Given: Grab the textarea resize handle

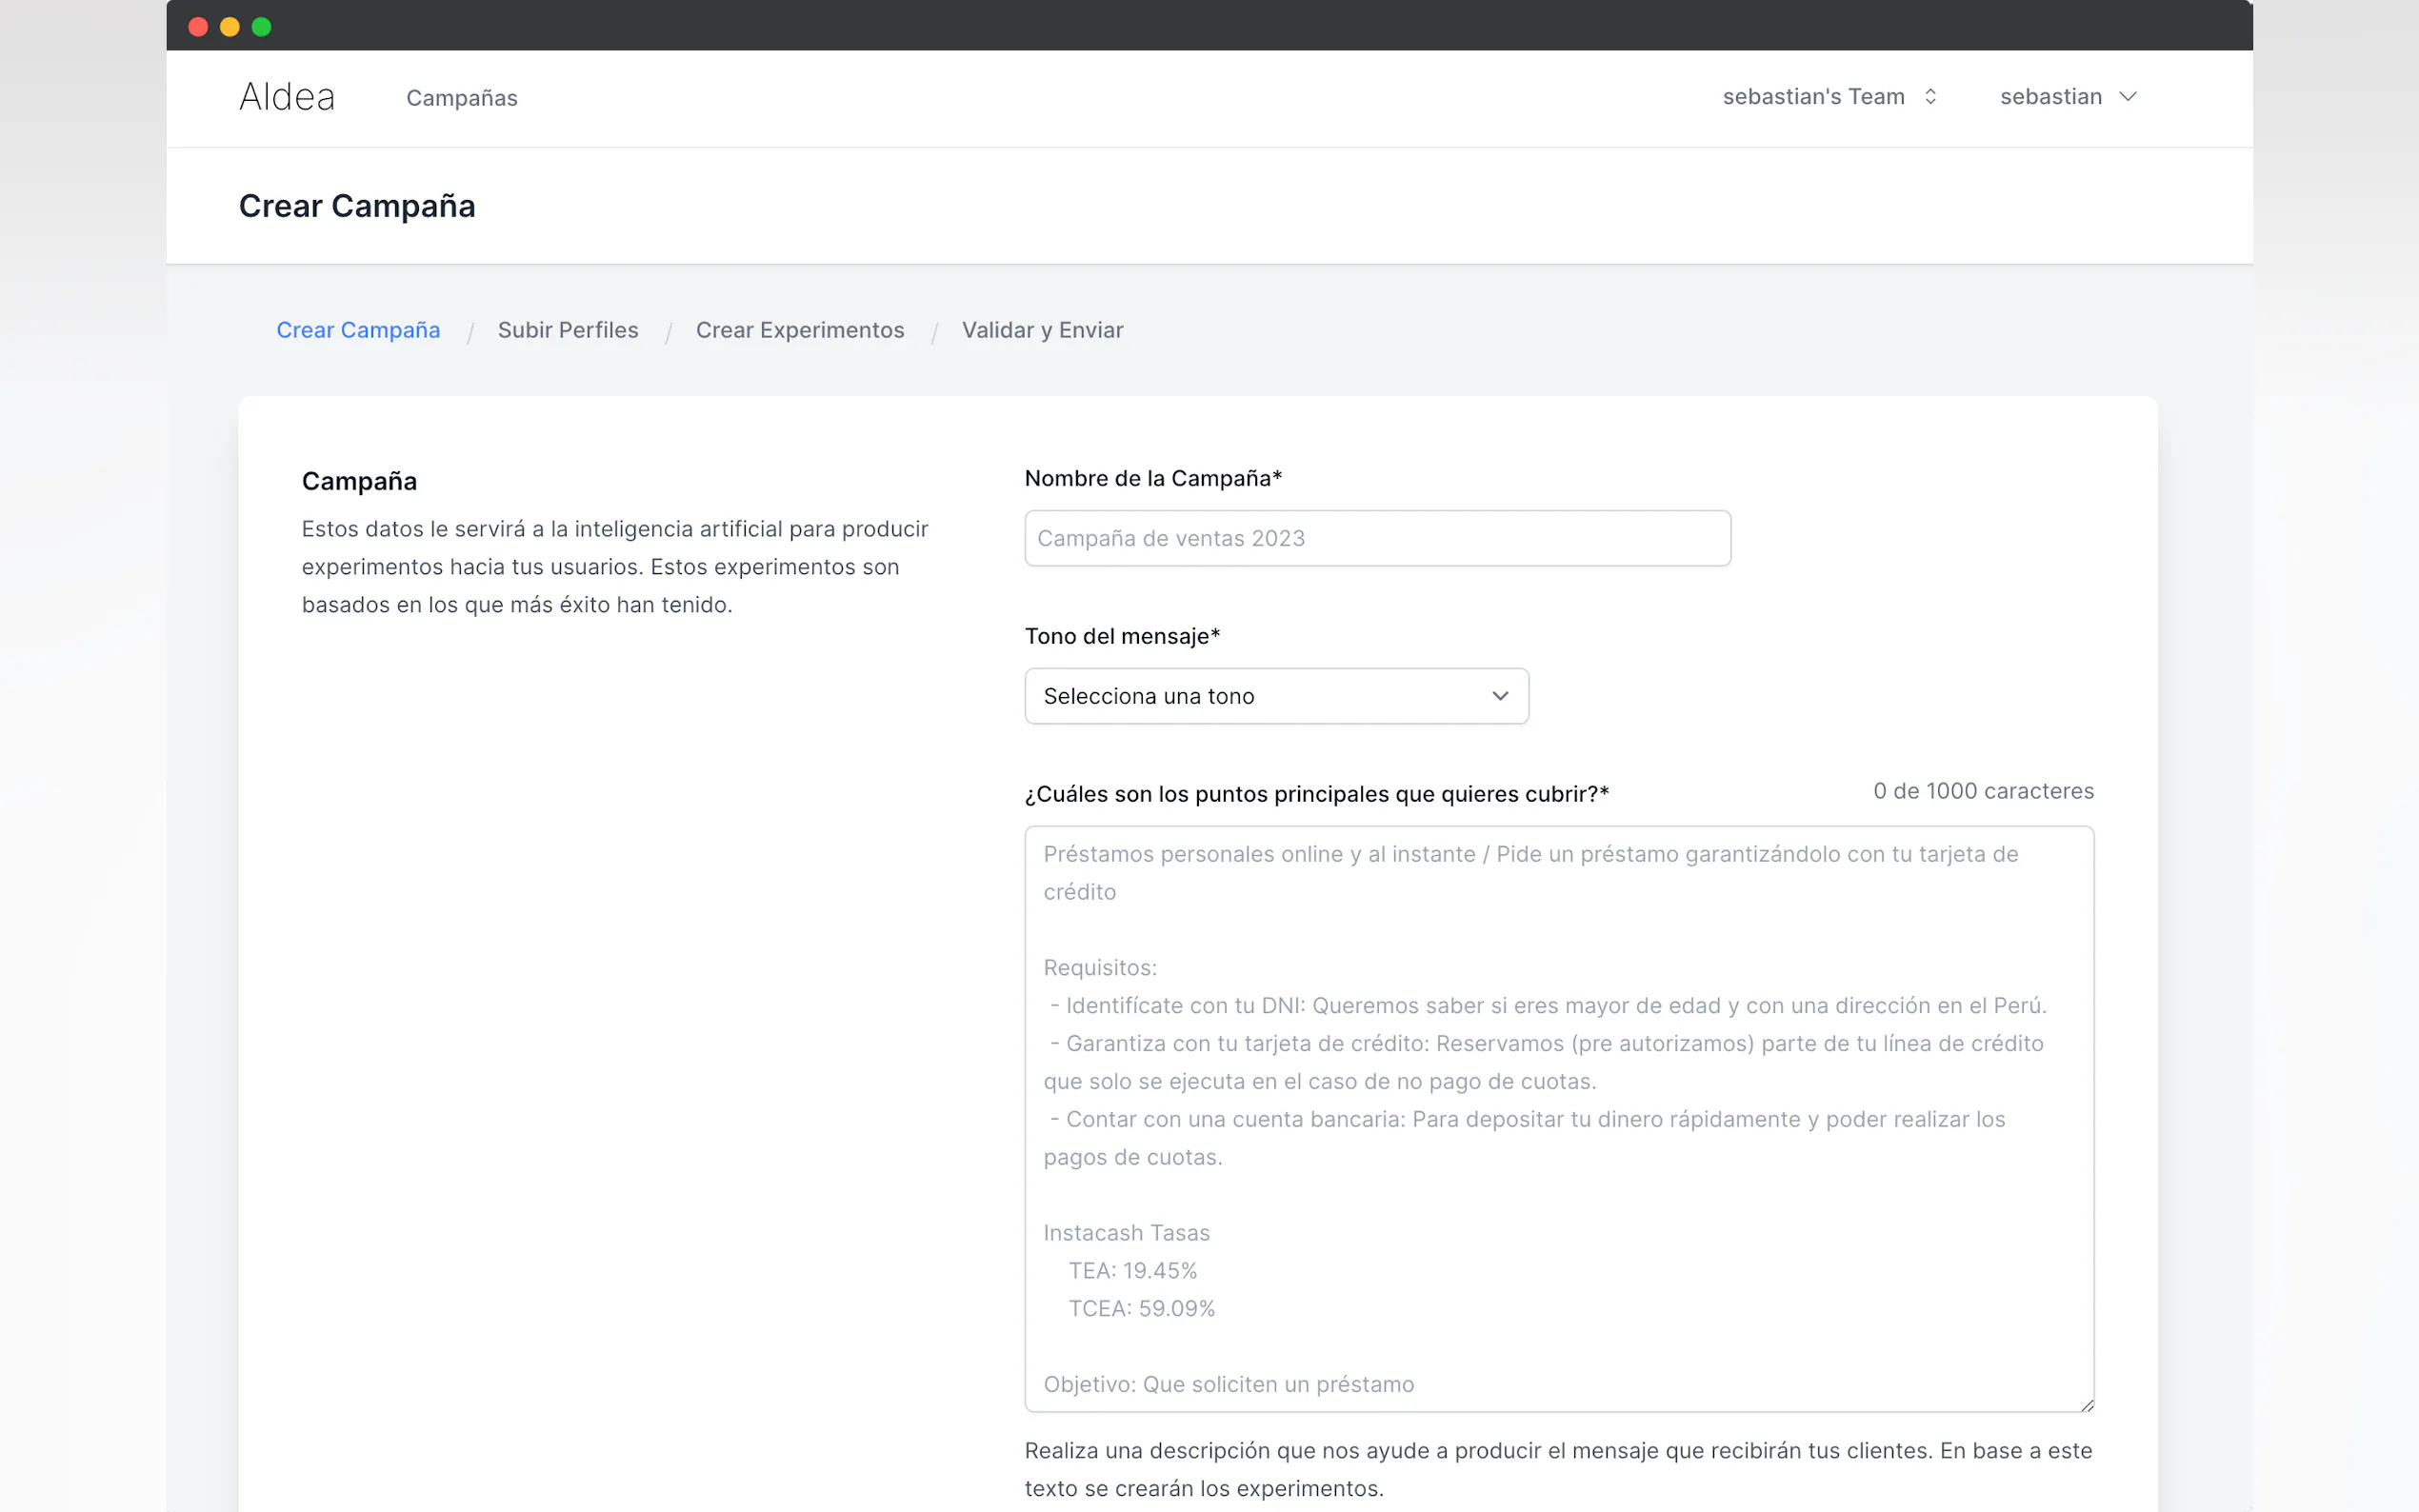Looking at the screenshot, I should point(2087,1405).
